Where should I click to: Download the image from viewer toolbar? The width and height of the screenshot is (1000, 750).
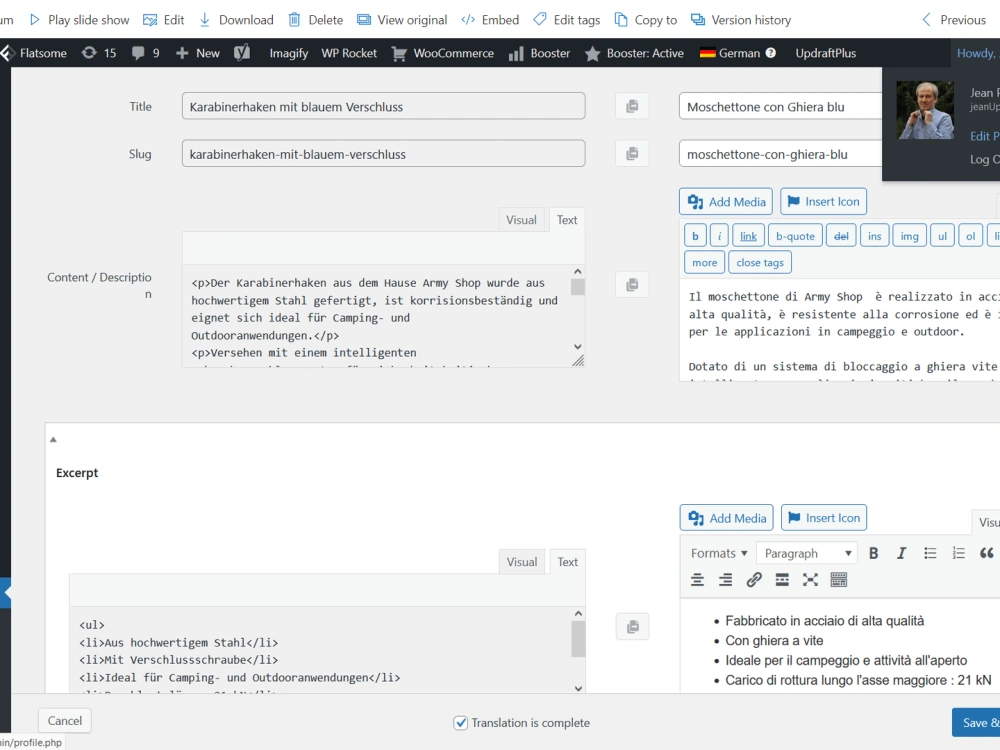click(236, 20)
